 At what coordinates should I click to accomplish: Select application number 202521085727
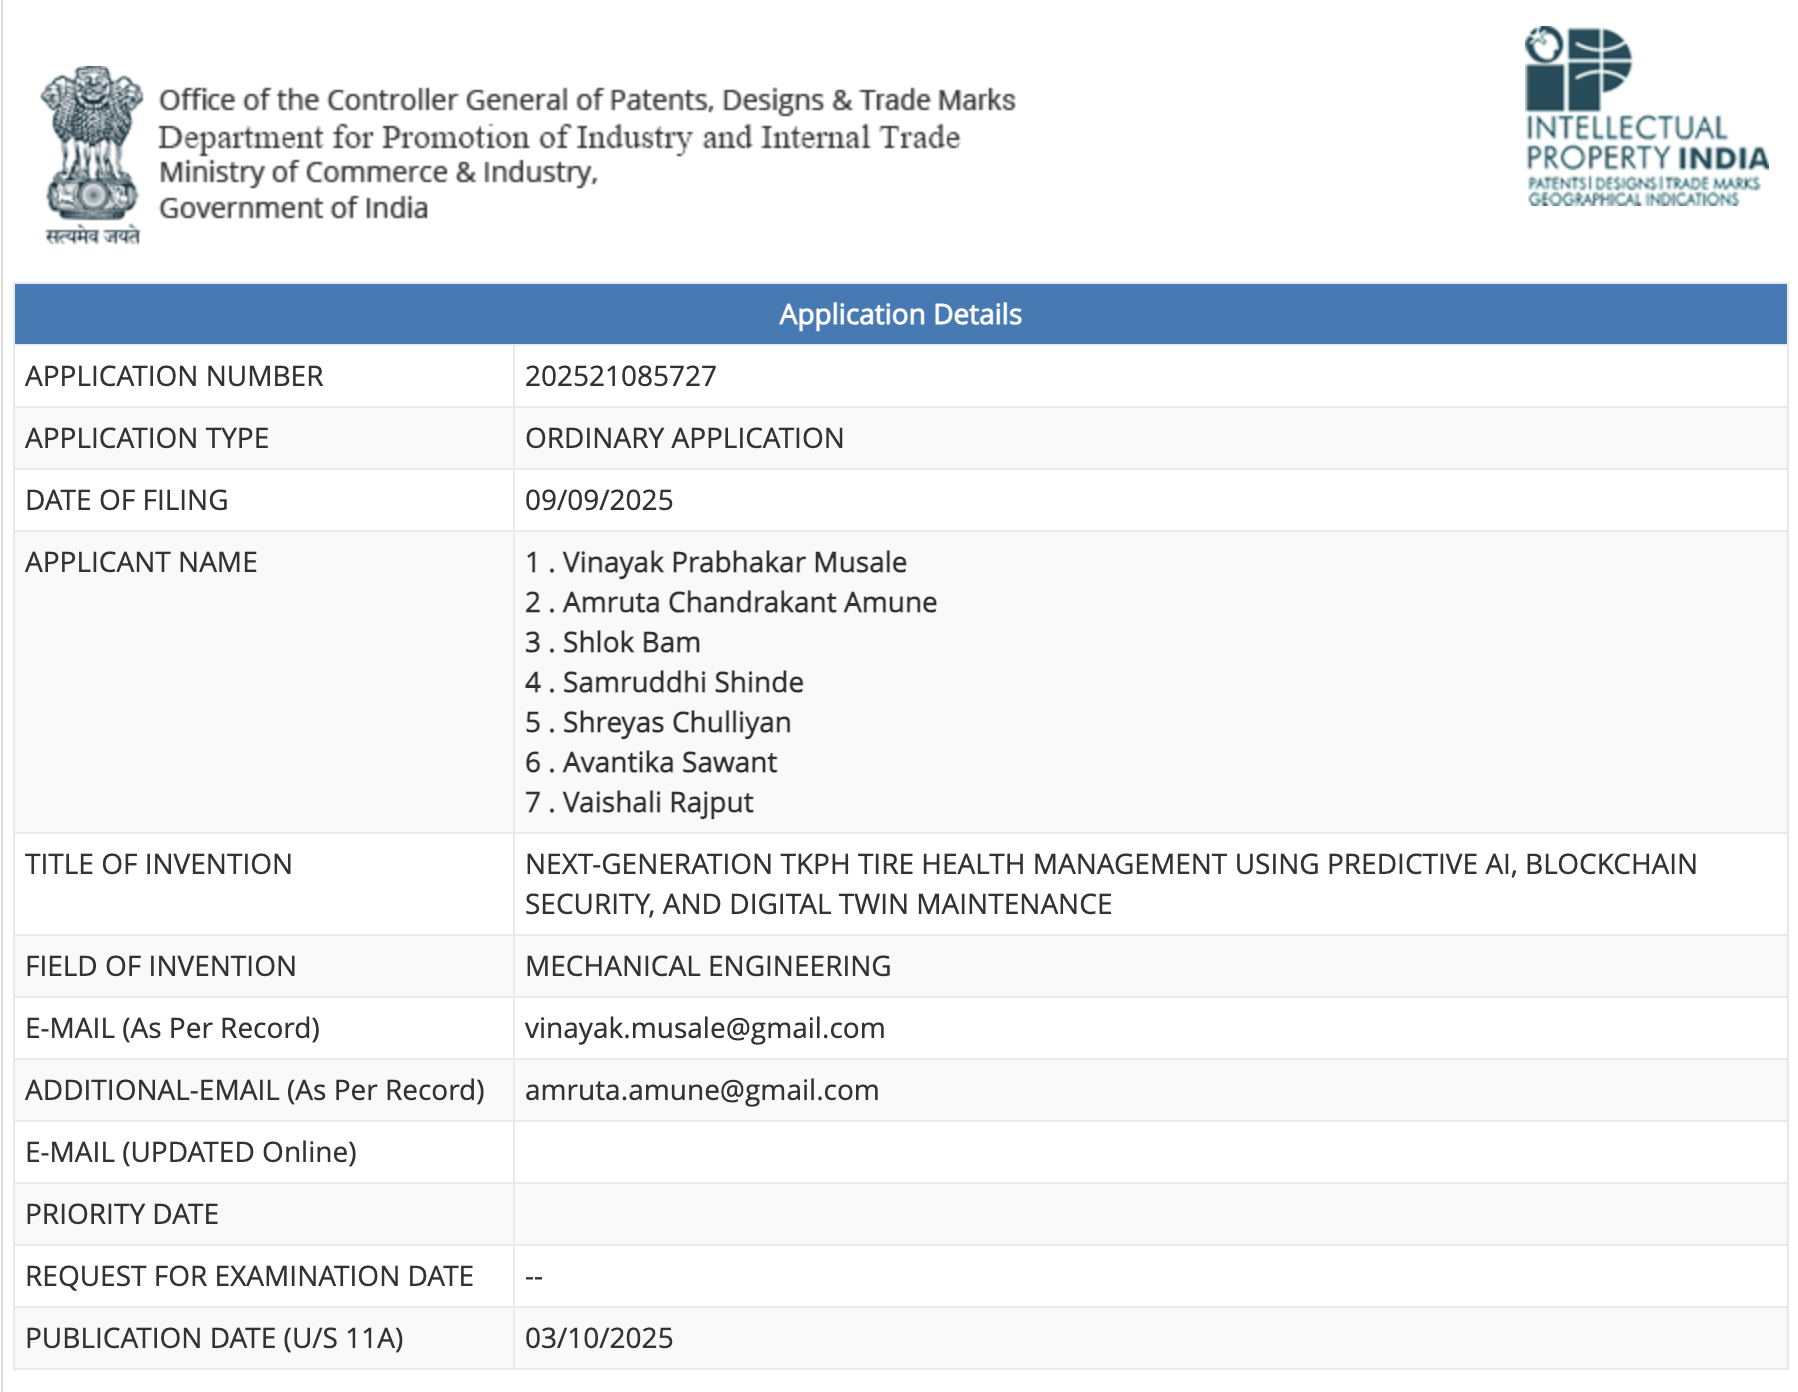(x=620, y=376)
